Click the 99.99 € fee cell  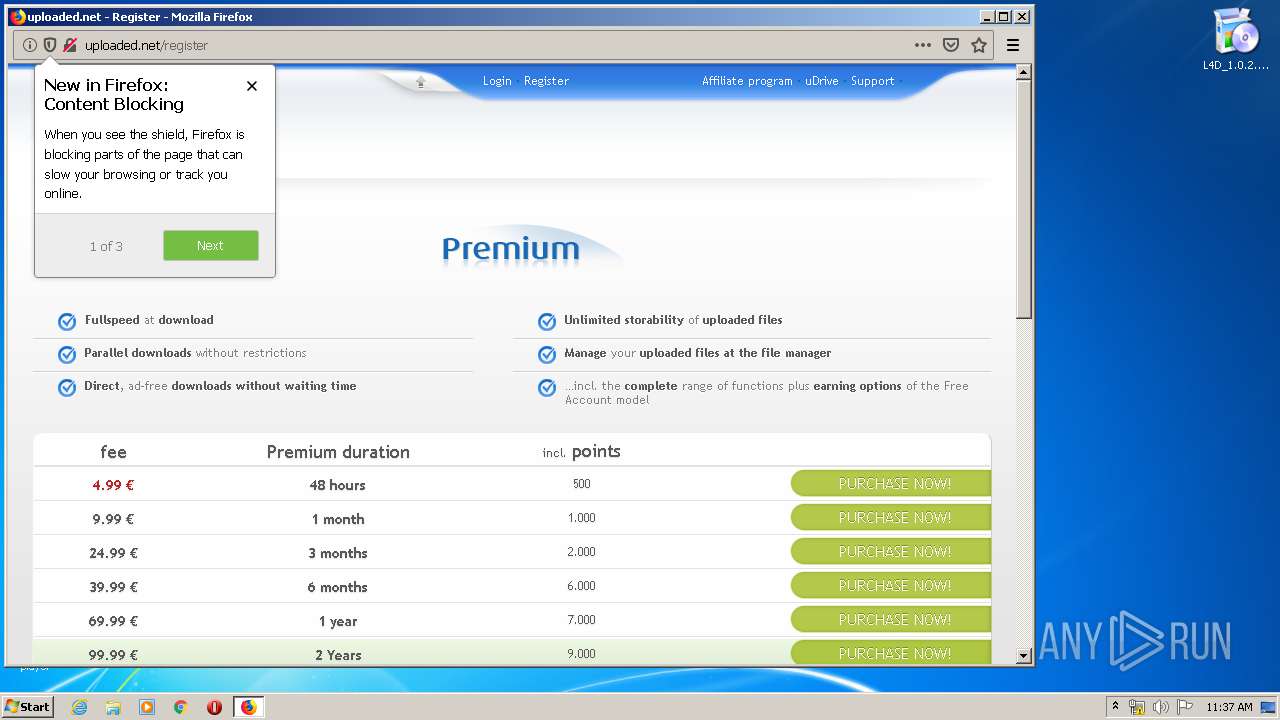click(113, 655)
